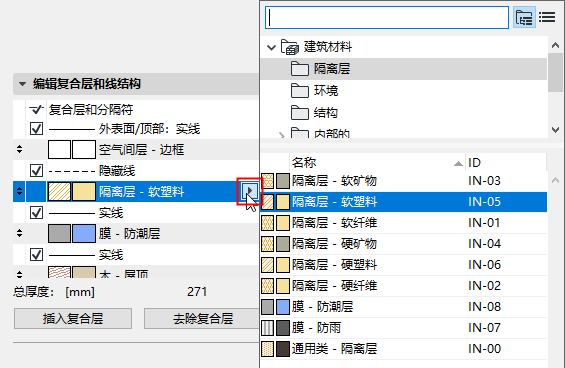Sort list by ID column header

(x=506, y=163)
